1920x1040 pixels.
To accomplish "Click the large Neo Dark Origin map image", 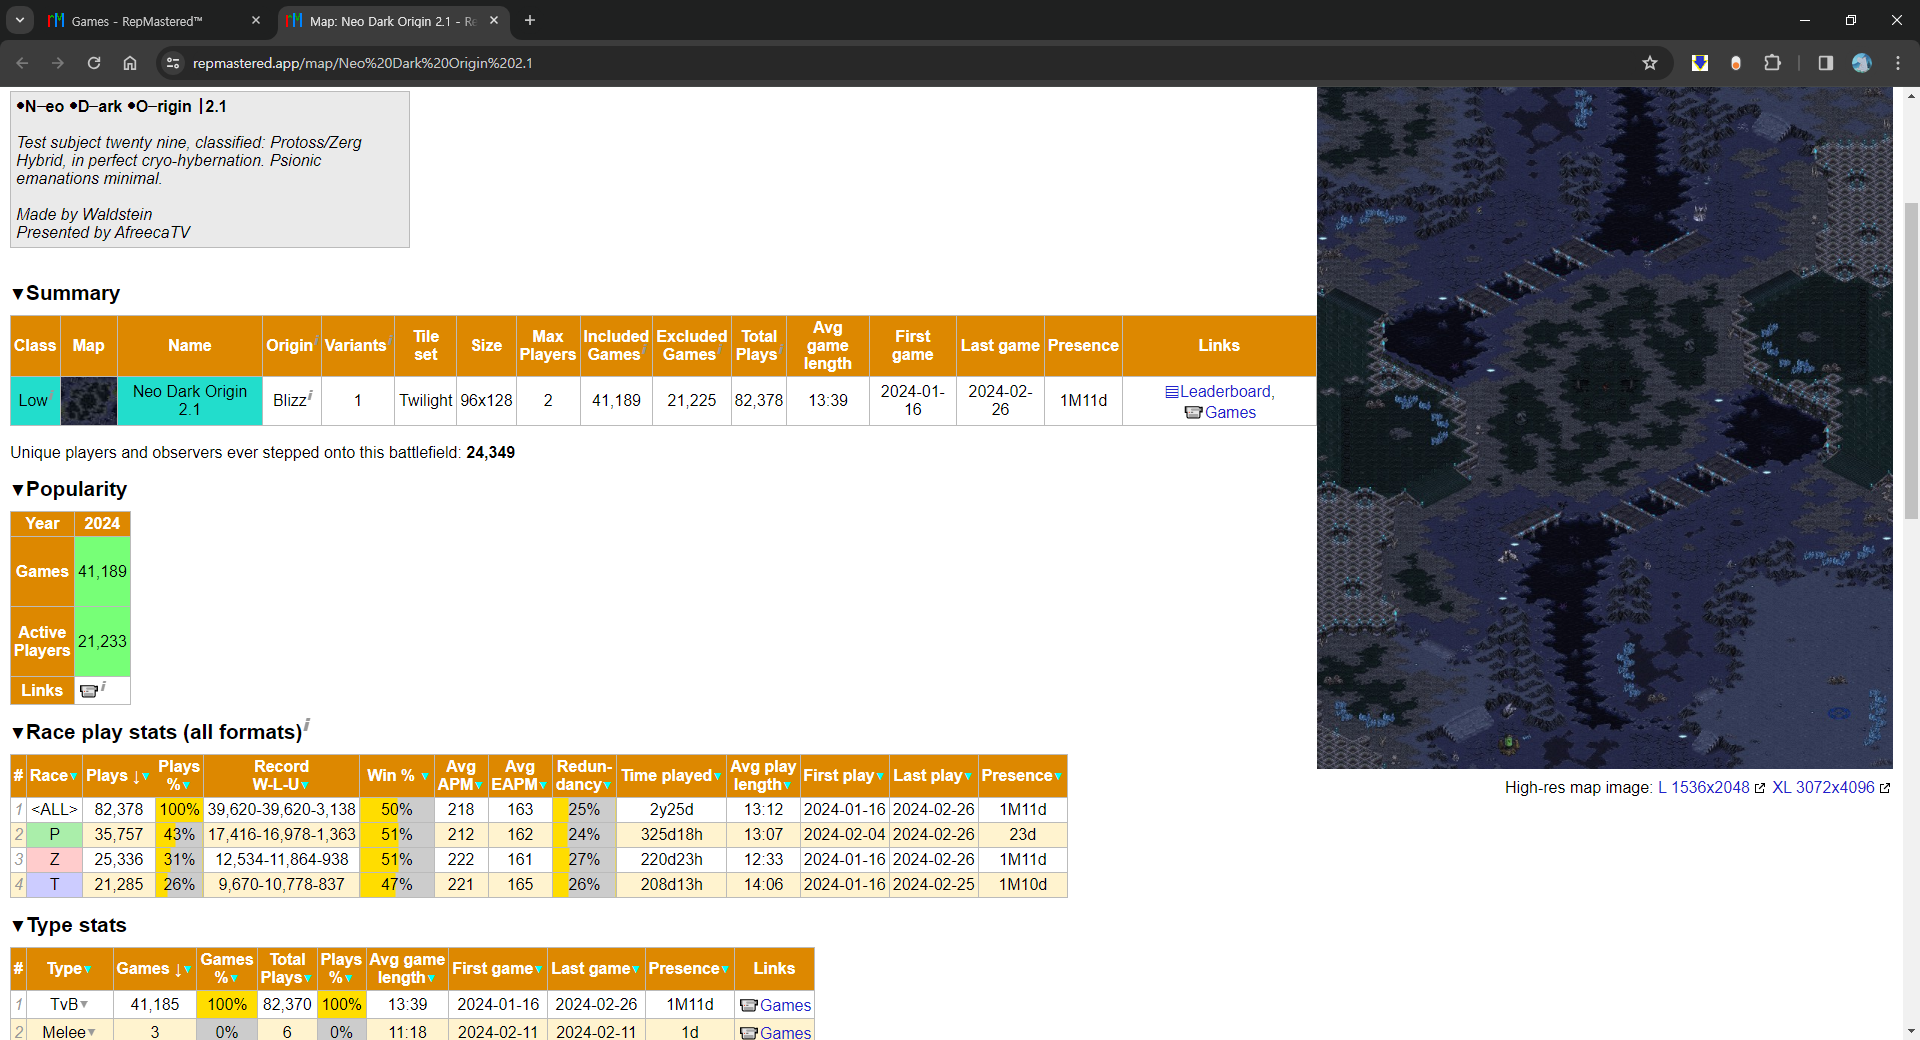I will [1604, 428].
